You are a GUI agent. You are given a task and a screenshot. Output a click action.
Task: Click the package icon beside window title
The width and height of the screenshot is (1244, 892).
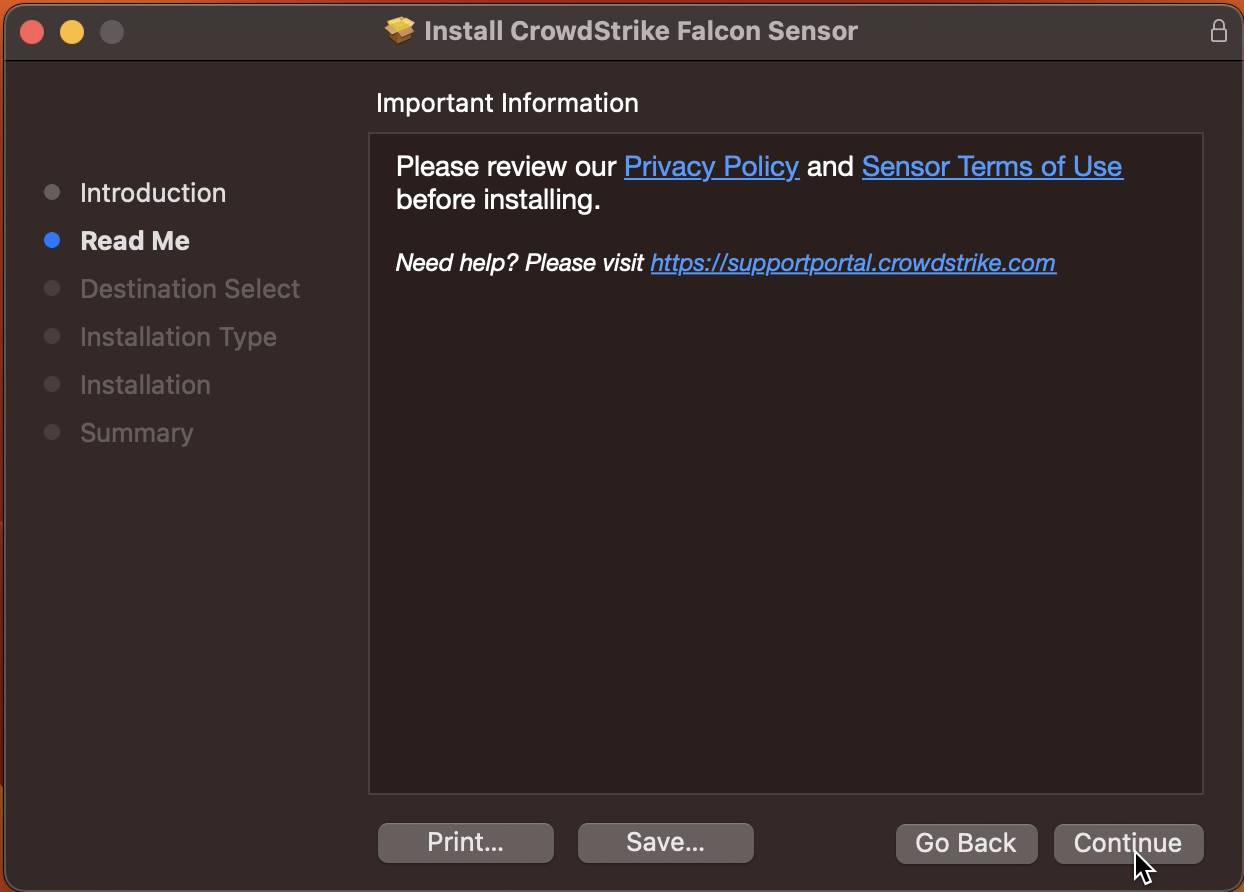(399, 31)
